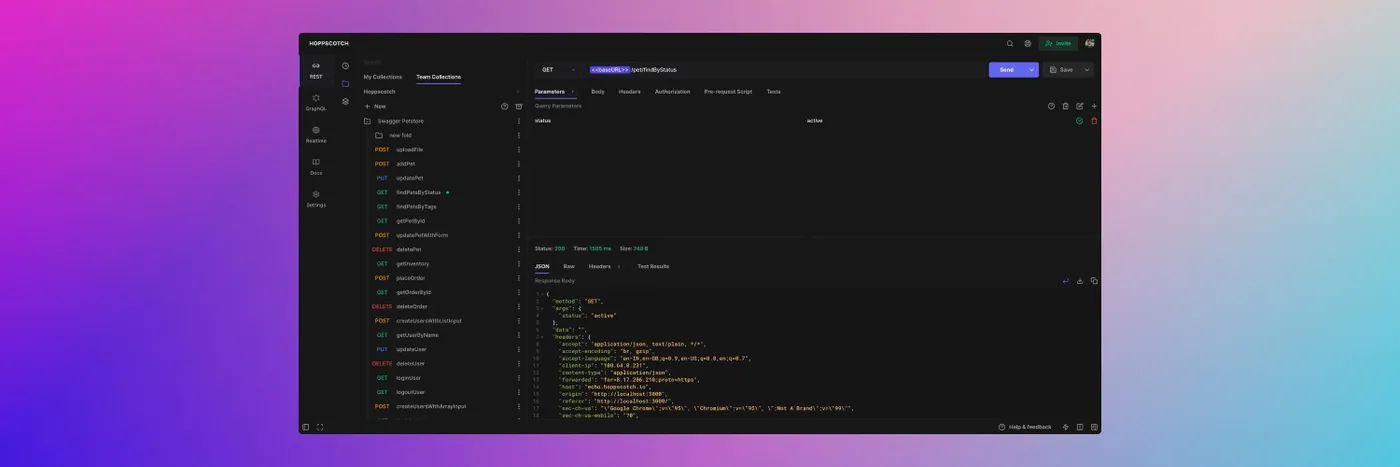The image size is (1400, 467).
Task: Open options menu for deleteOrder request
Action: point(519,307)
